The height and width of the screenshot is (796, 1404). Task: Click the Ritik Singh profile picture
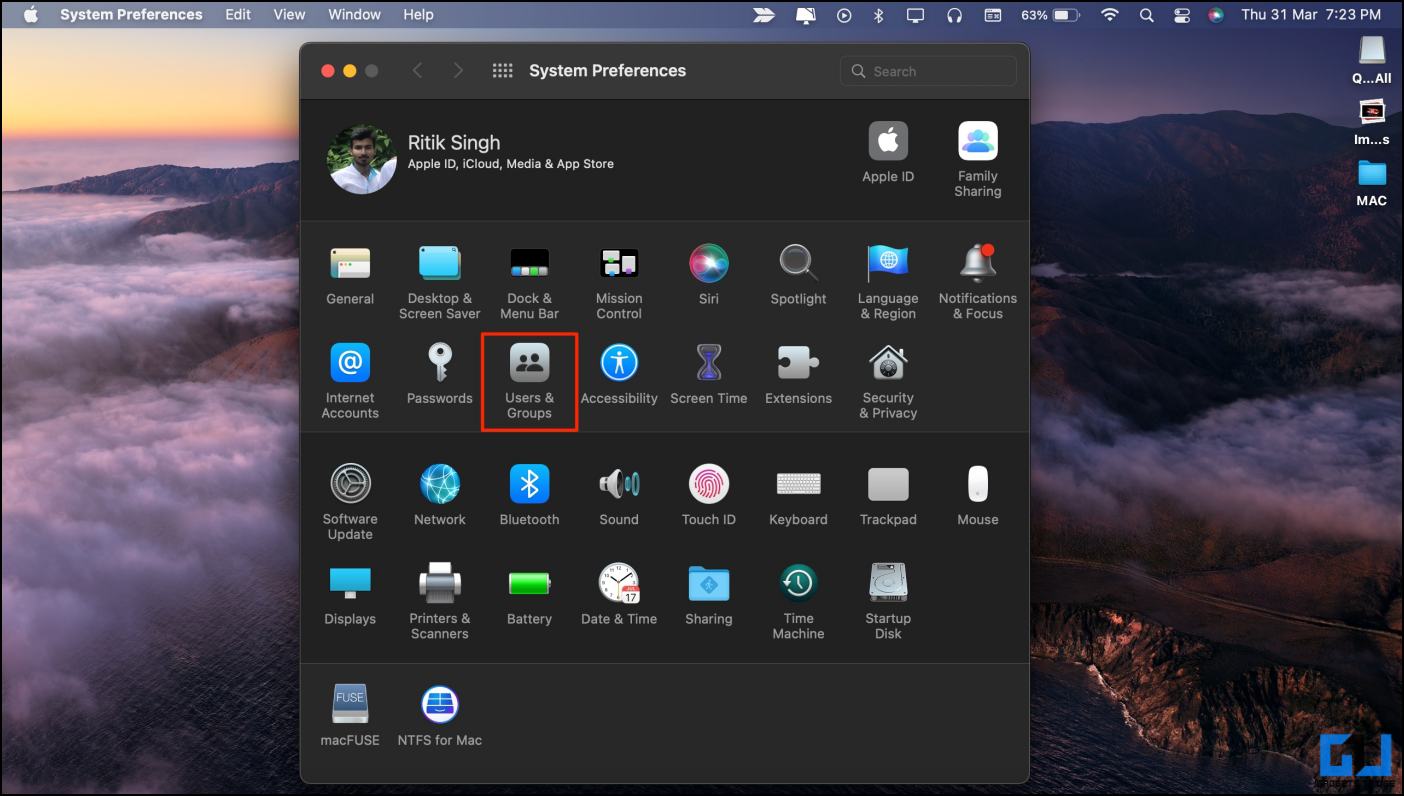(x=362, y=159)
